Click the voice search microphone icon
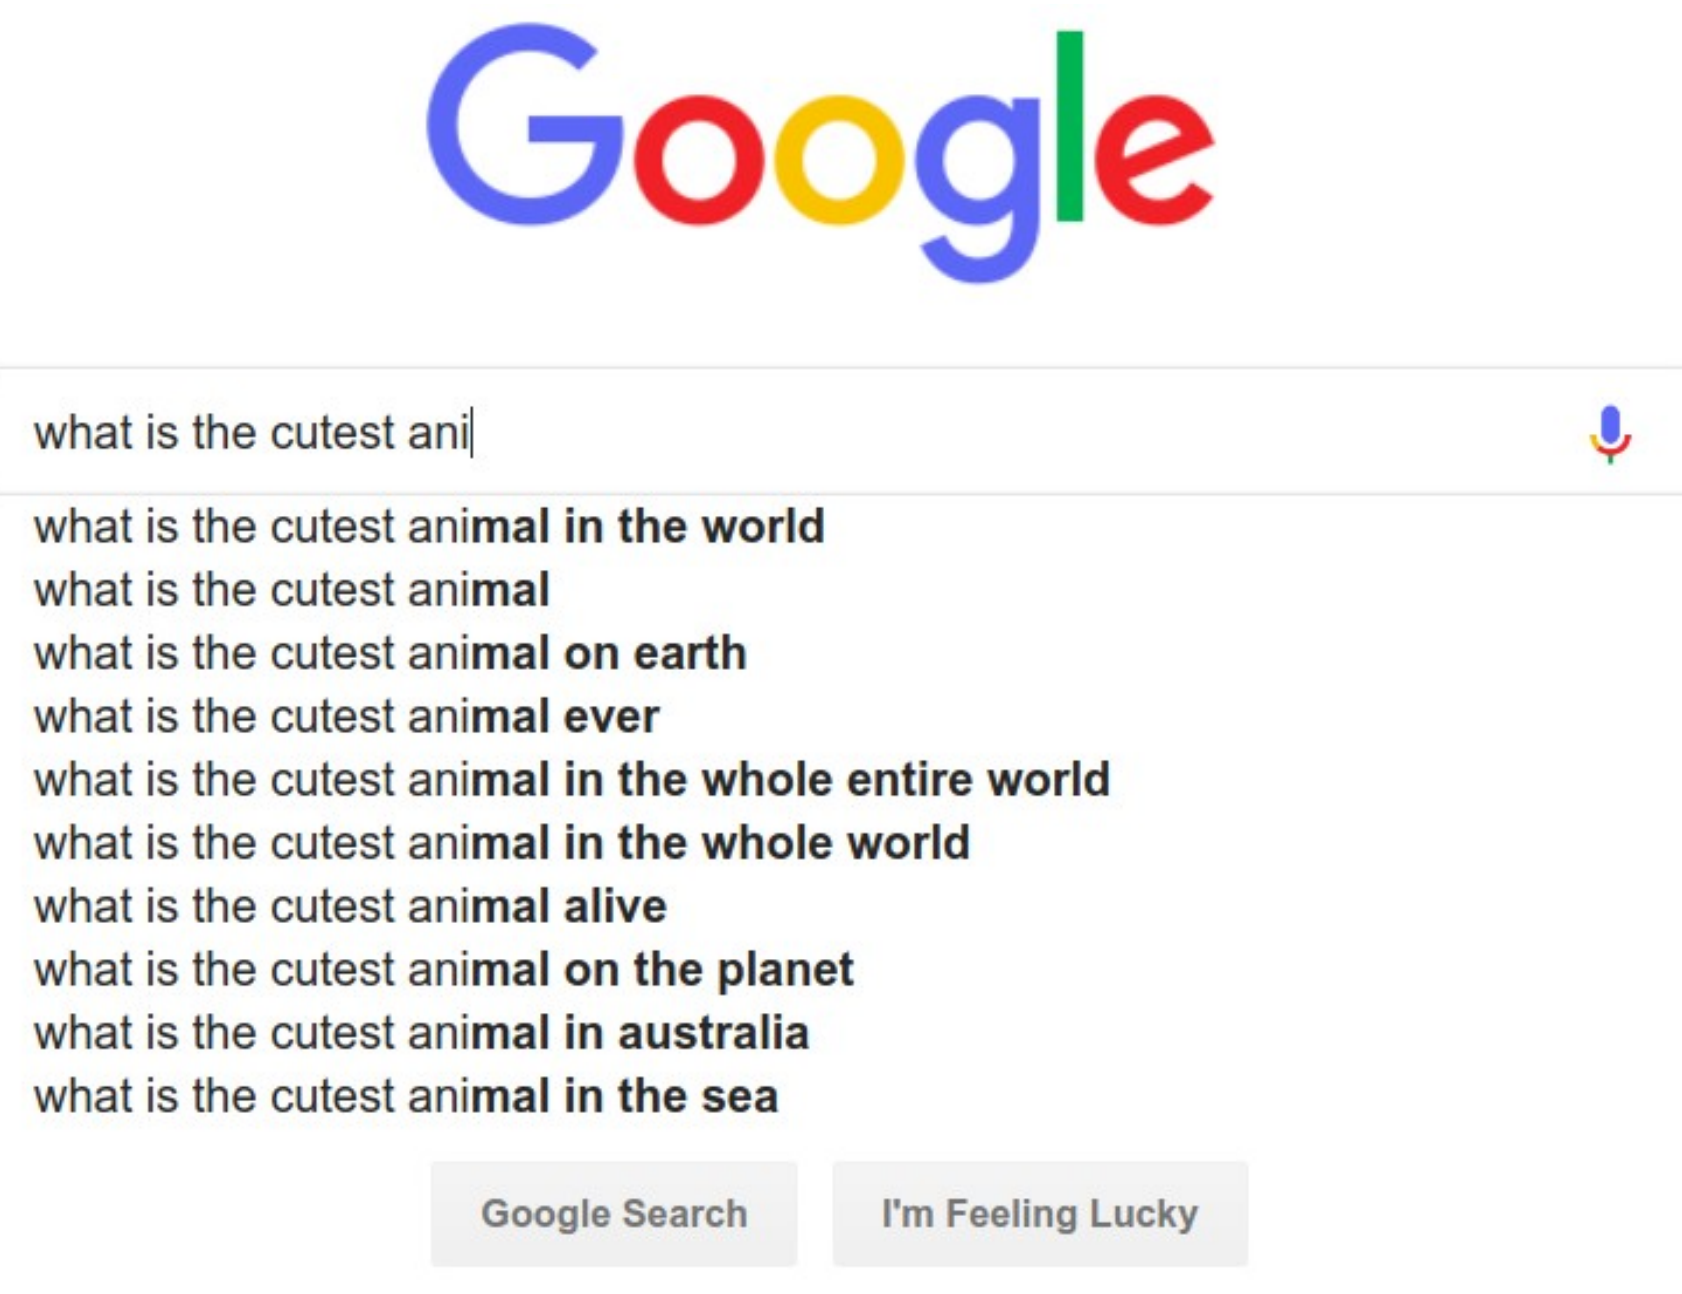Viewport: 1682px width, 1294px height. click(x=1609, y=433)
